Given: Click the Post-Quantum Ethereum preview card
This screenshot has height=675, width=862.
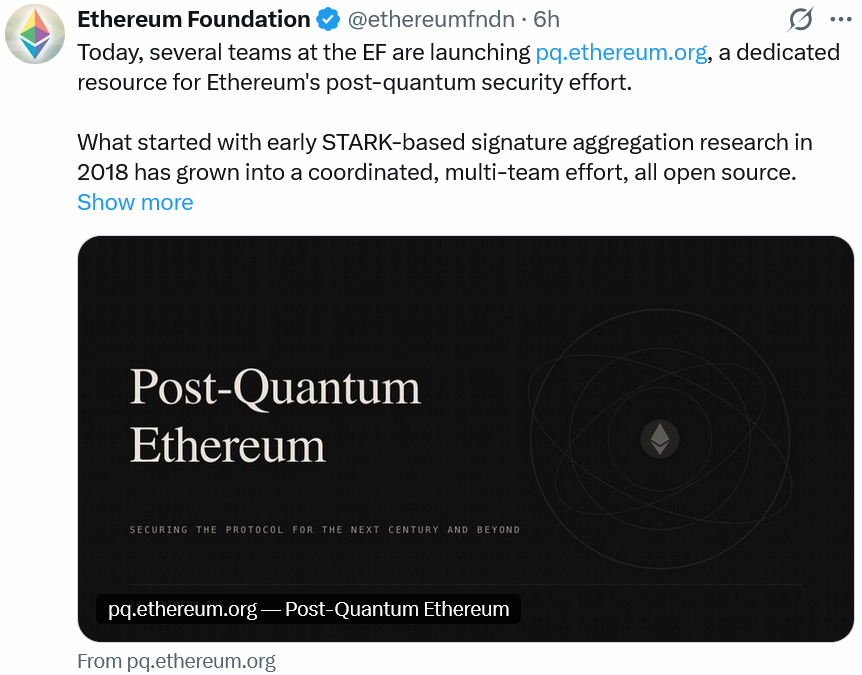Looking at the screenshot, I should (464, 437).
